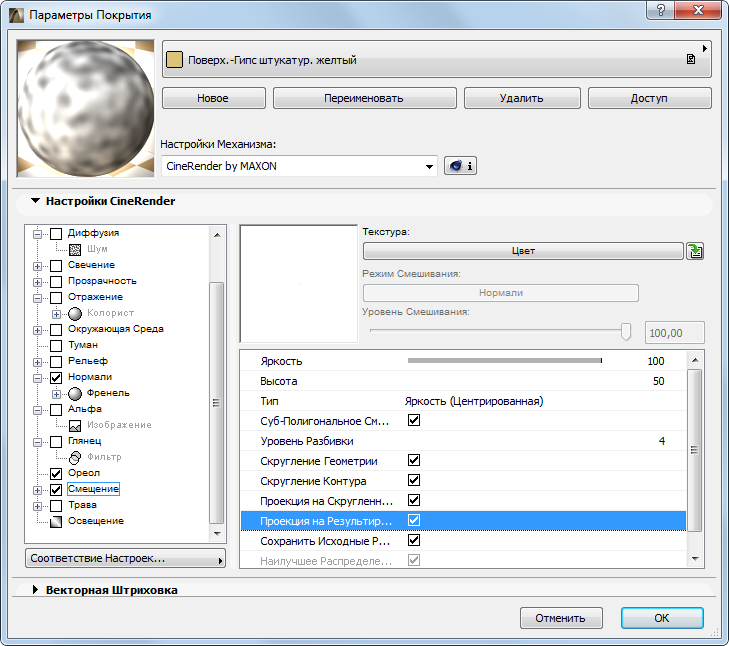The height and width of the screenshot is (646, 729).
Task: Enable the Отражение channel checkbox
Action: tap(56, 298)
